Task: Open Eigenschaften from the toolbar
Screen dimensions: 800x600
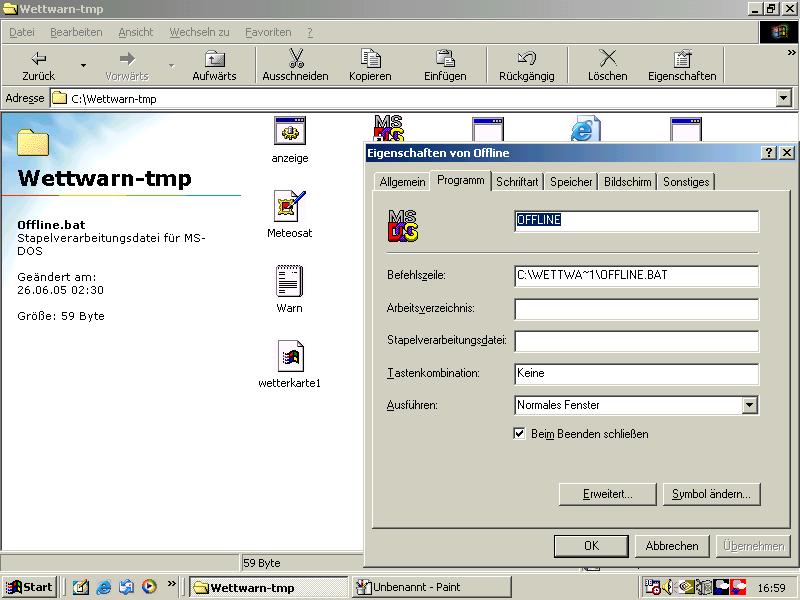Action: [682, 59]
